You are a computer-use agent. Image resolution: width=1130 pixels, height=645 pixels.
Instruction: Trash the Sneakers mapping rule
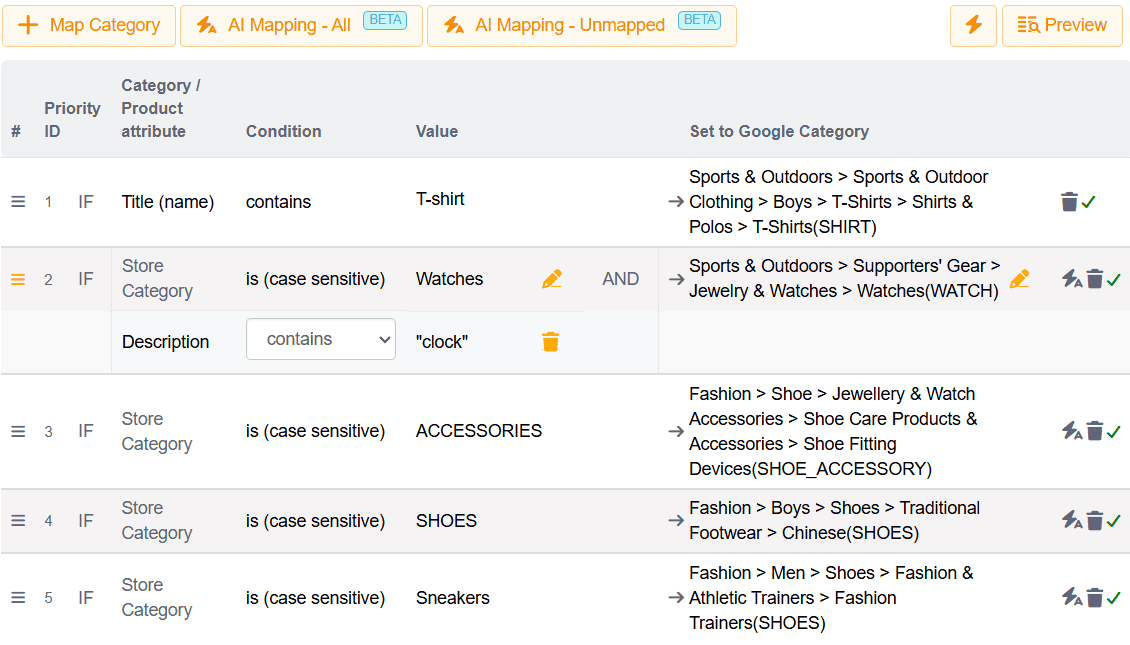[1095, 598]
